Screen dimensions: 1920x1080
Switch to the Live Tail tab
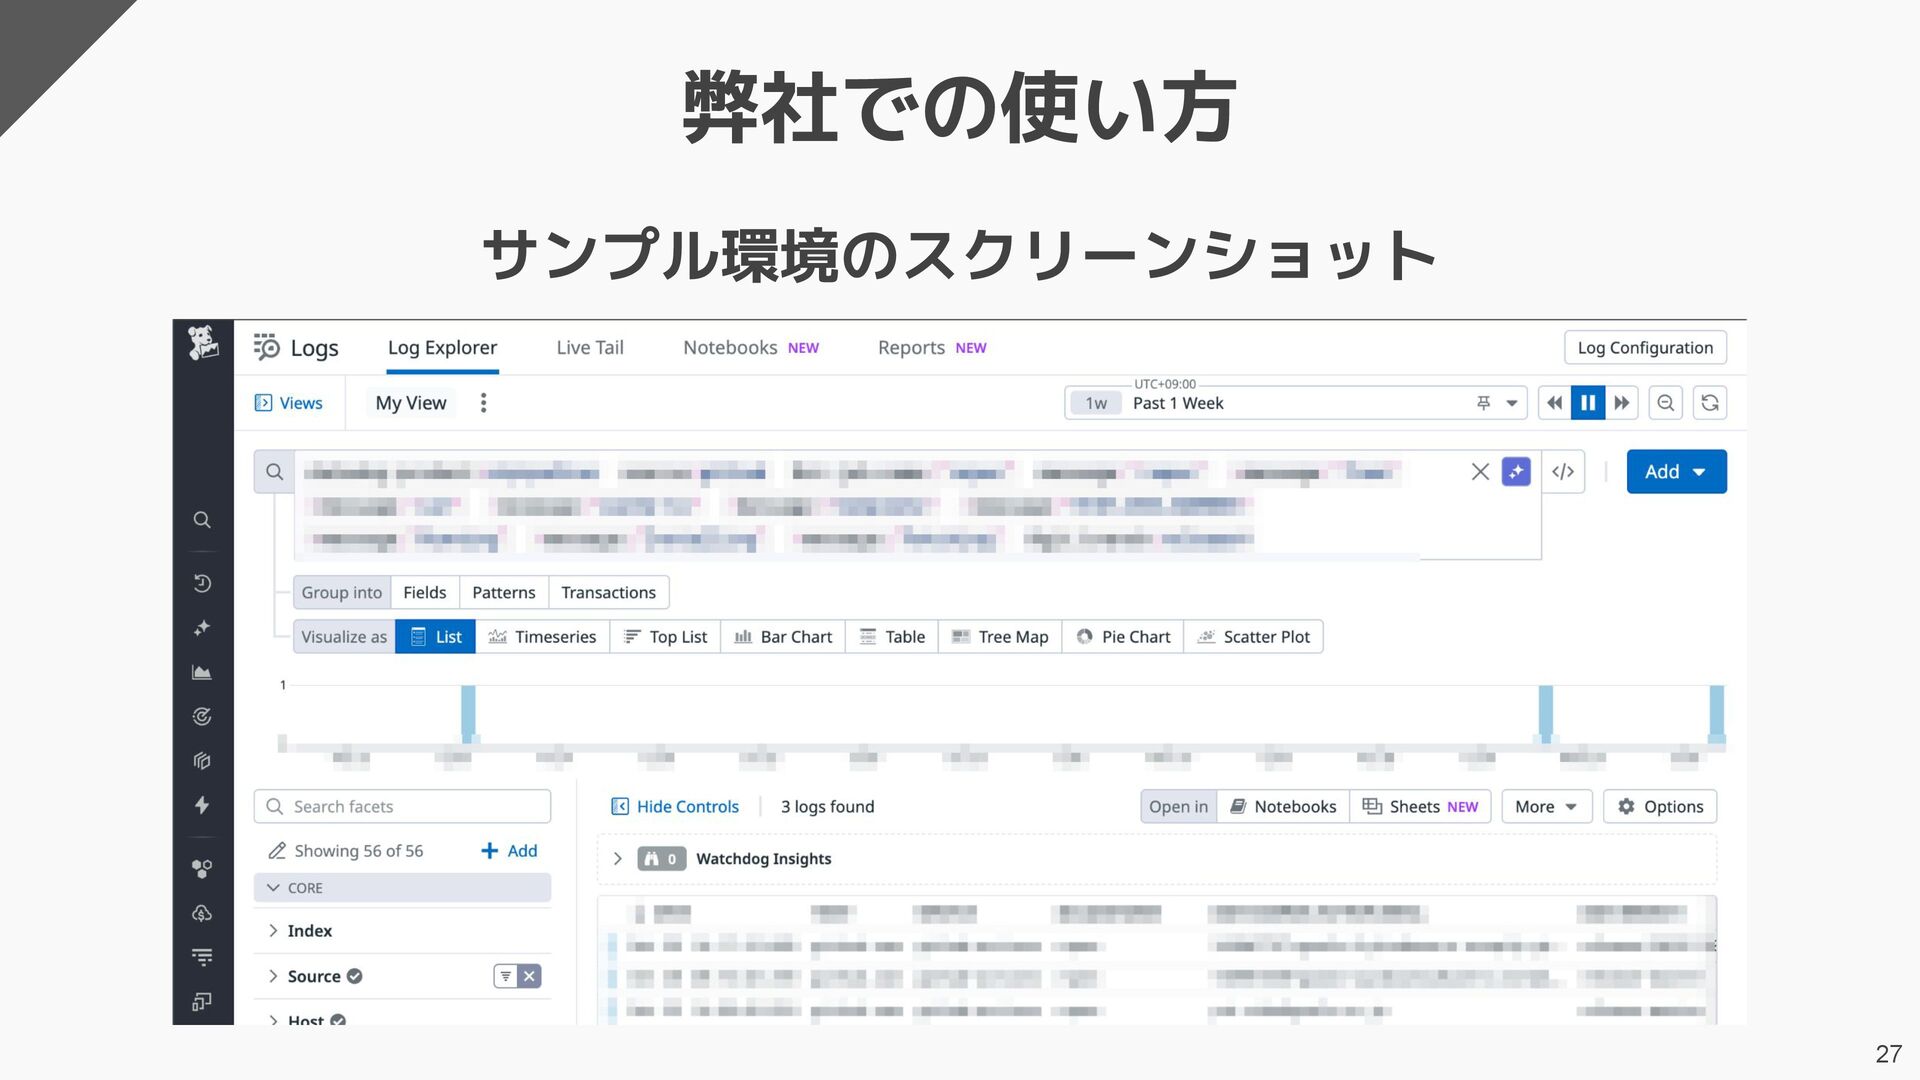pos(590,348)
